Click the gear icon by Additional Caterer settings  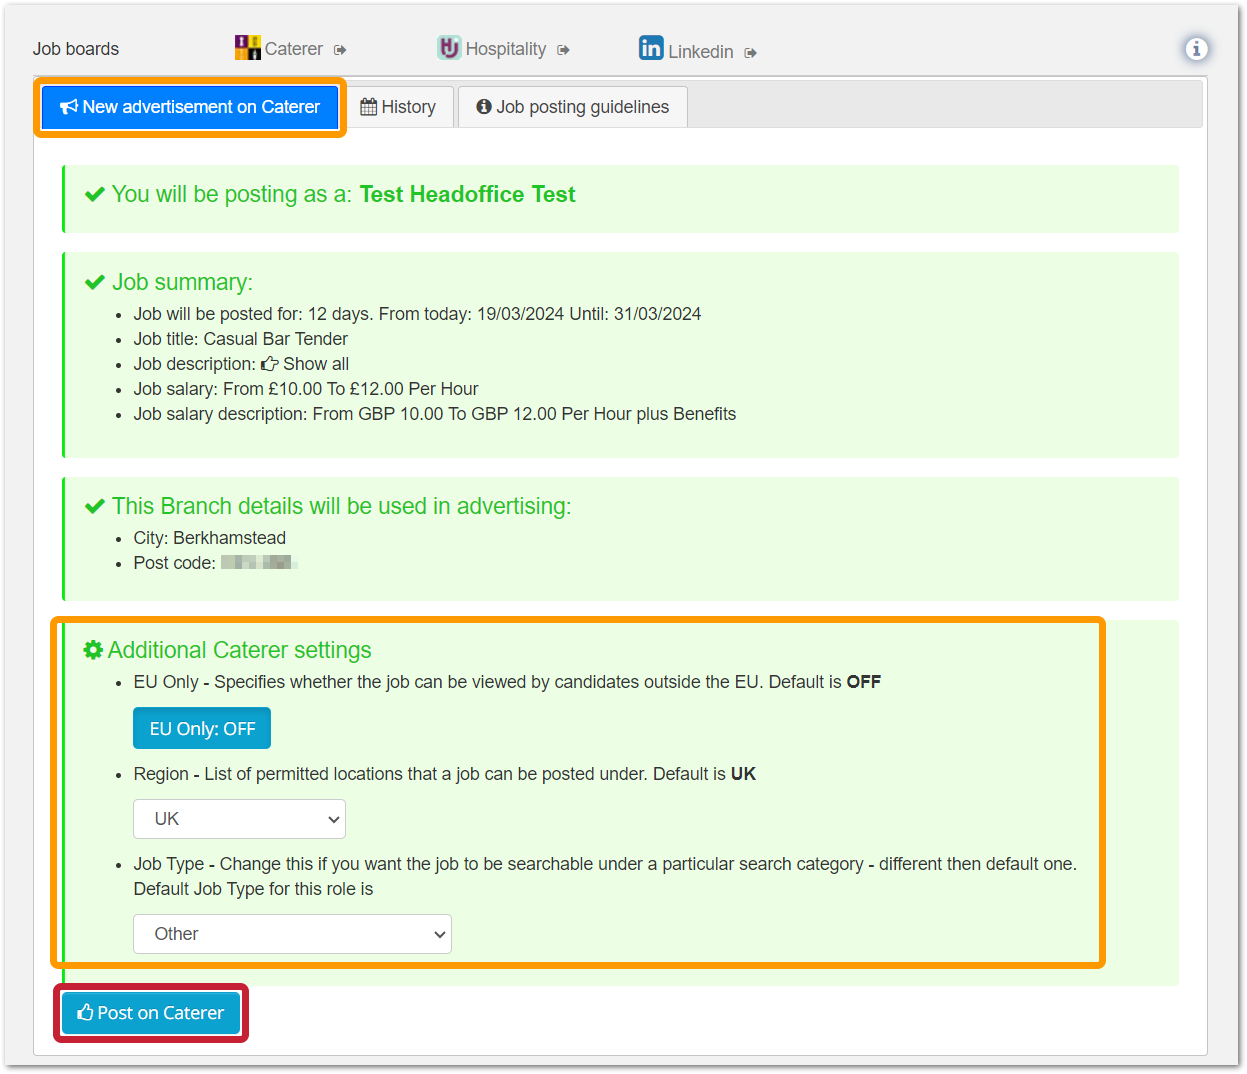click(x=93, y=650)
